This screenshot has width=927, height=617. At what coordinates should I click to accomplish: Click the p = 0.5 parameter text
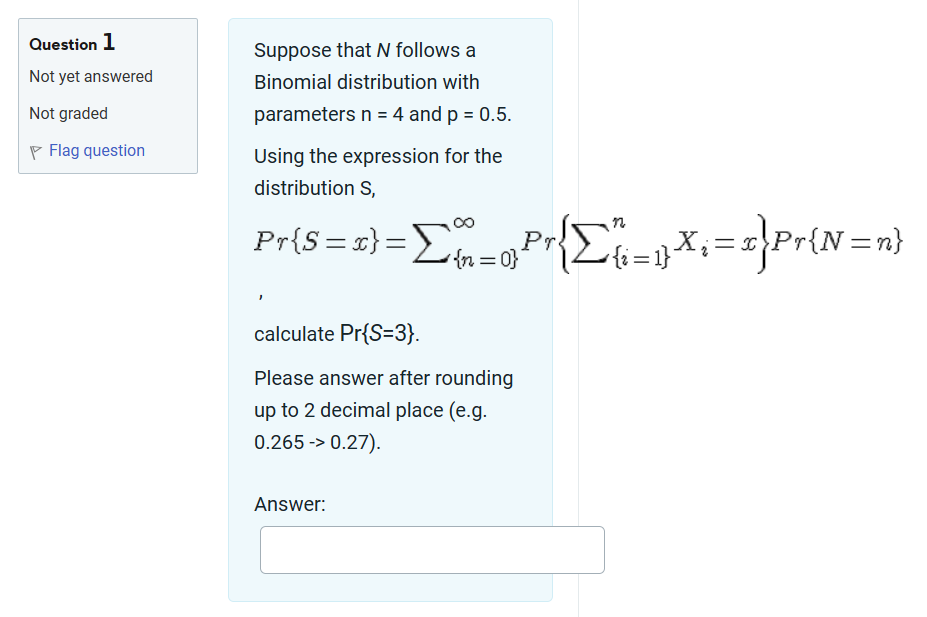481,114
